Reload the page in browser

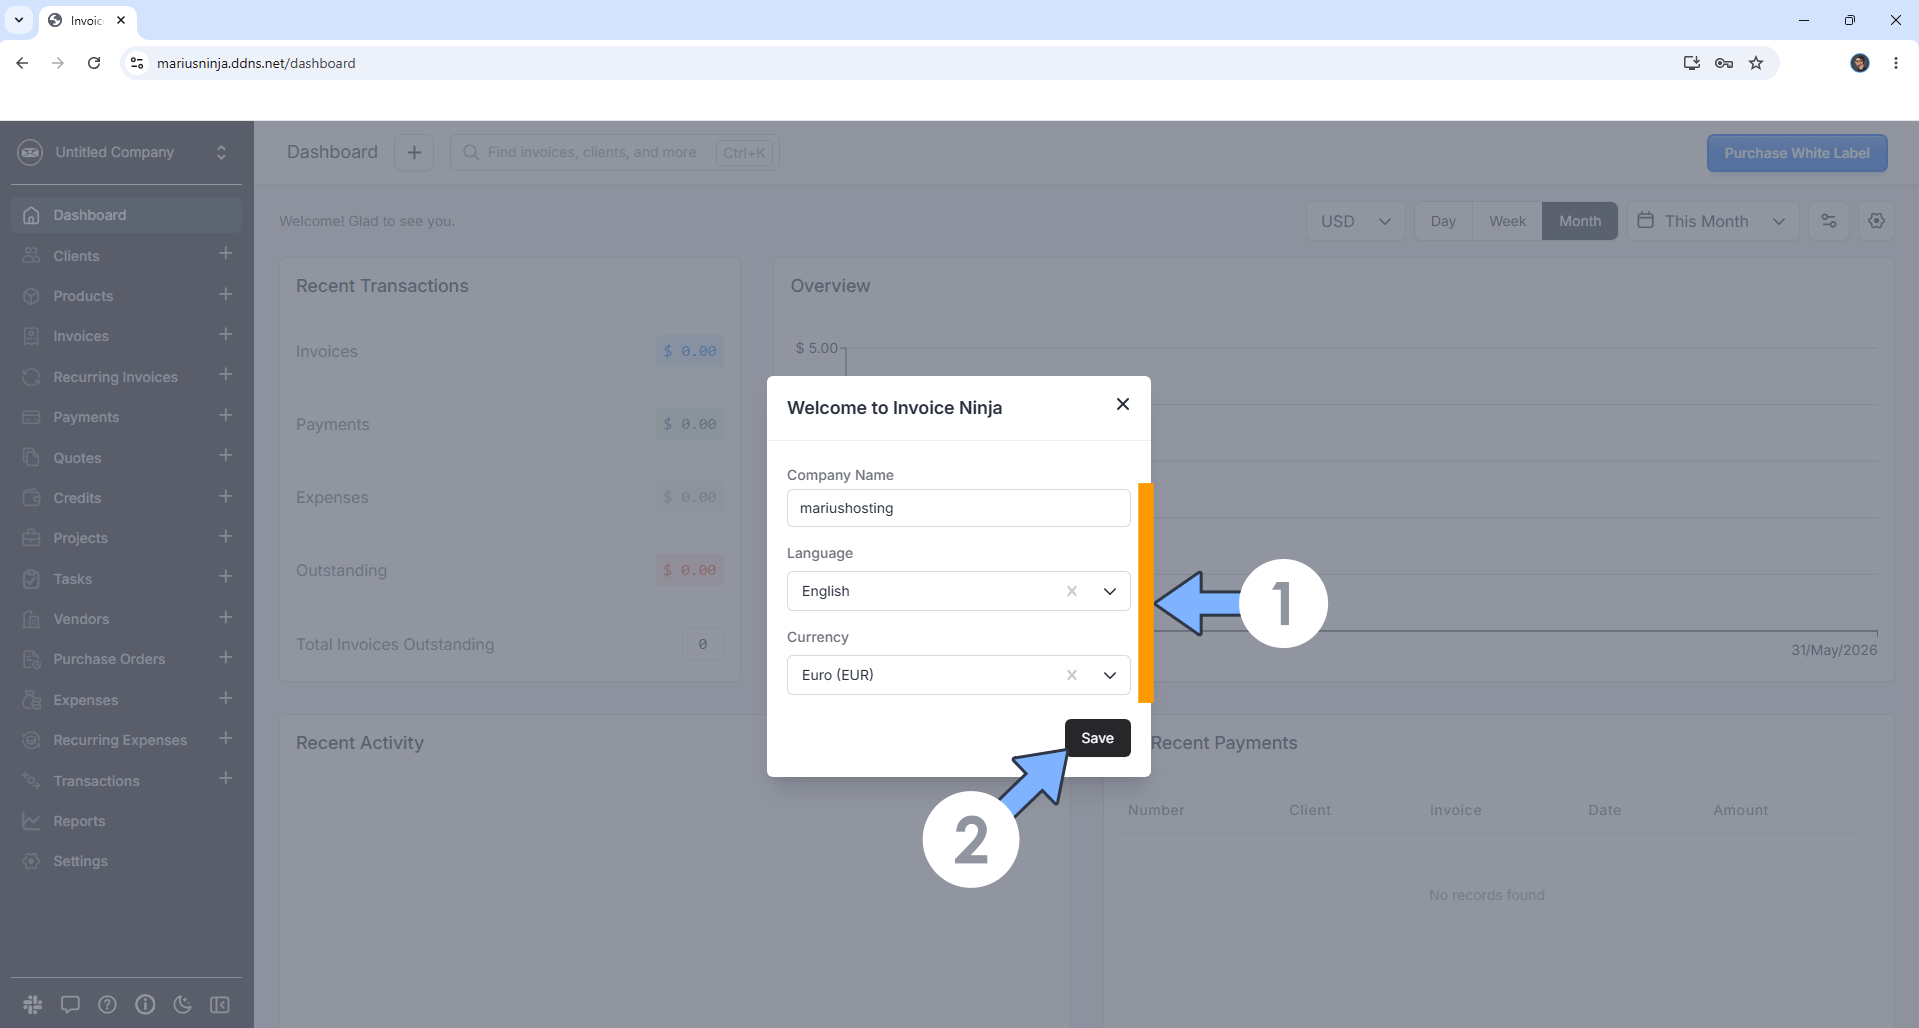coord(94,63)
